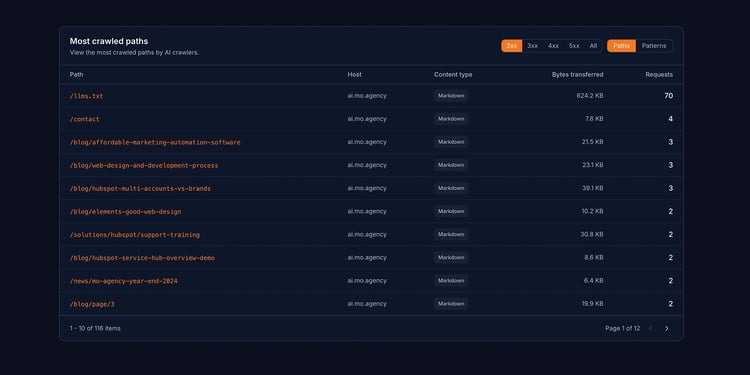The height and width of the screenshot is (375, 750).
Task: Switch to the Patterns view
Action: [654, 46]
